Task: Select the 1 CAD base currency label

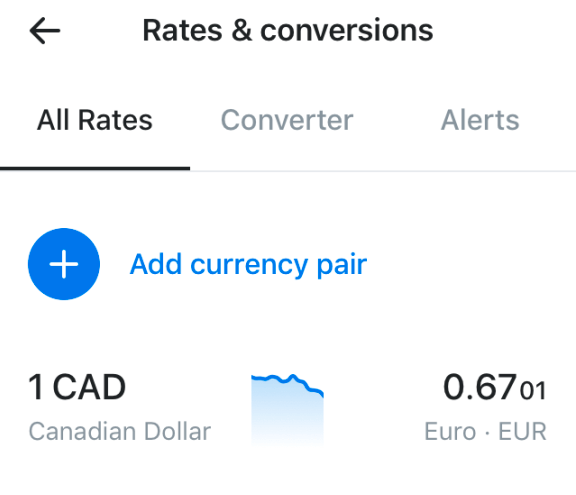Action: pyautogui.click(x=77, y=387)
